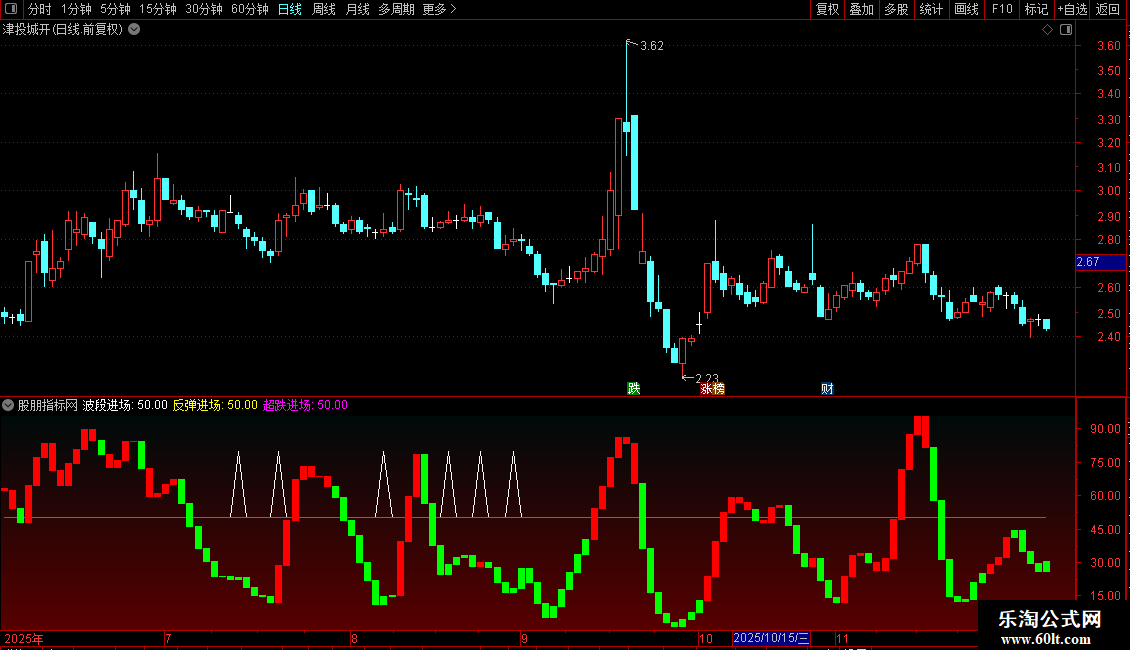Screen dimensions: 1130x650
Task: Open 统计 statistics
Action: tap(930, 9)
